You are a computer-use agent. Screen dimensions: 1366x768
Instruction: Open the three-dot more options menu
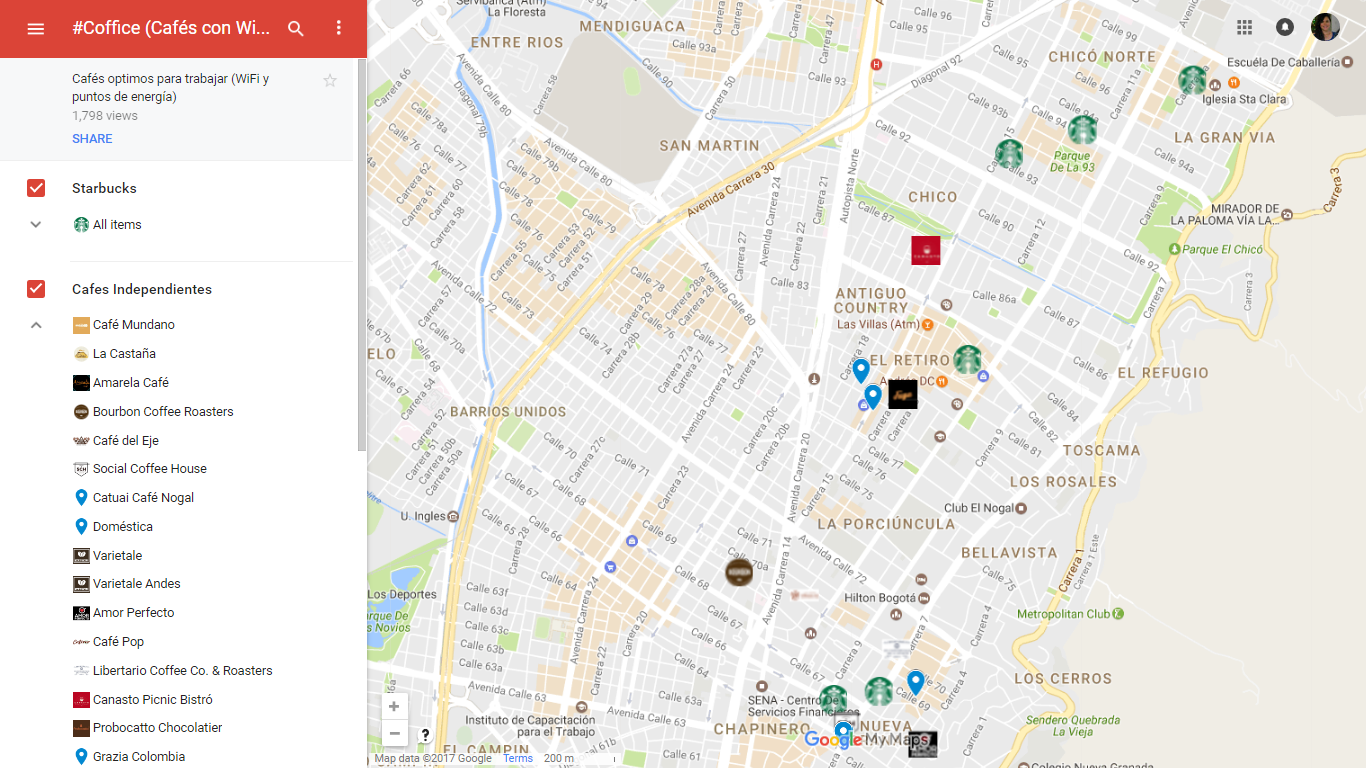click(x=339, y=29)
